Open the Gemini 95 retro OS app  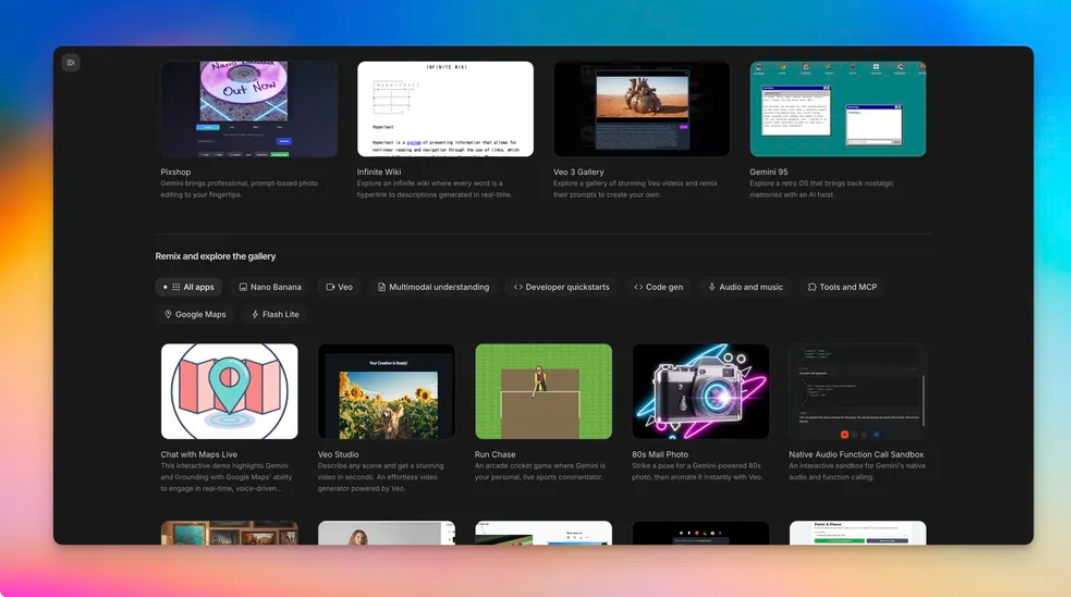tap(840, 110)
